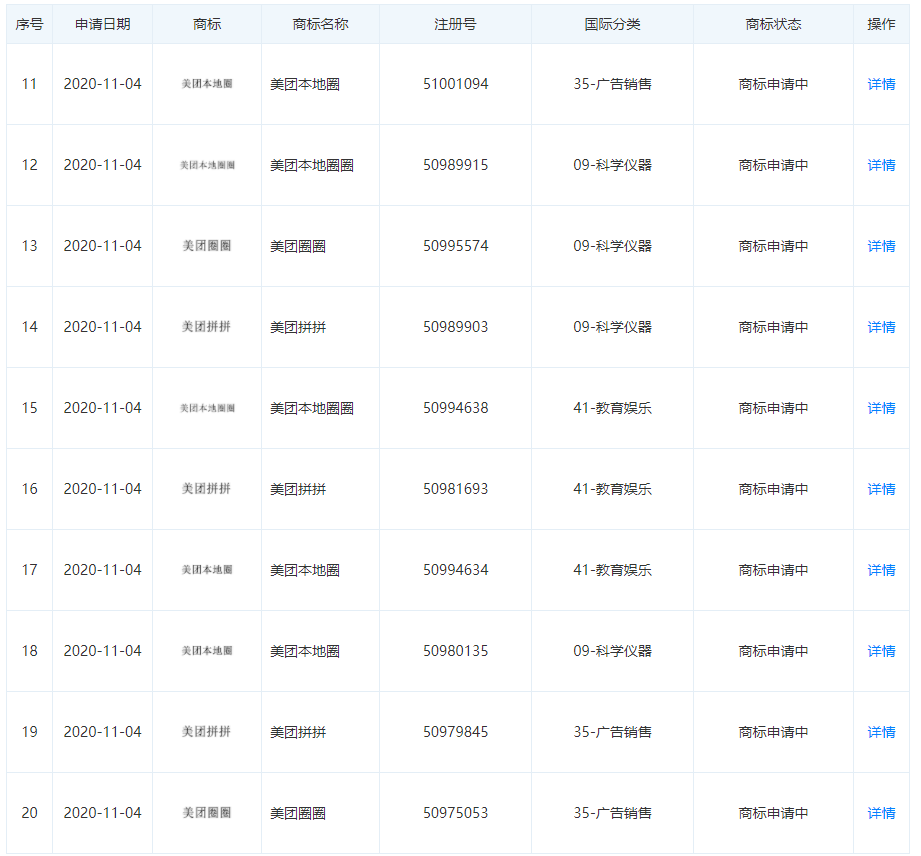
Task: Click 详情 link in row 18
Action: [881, 651]
